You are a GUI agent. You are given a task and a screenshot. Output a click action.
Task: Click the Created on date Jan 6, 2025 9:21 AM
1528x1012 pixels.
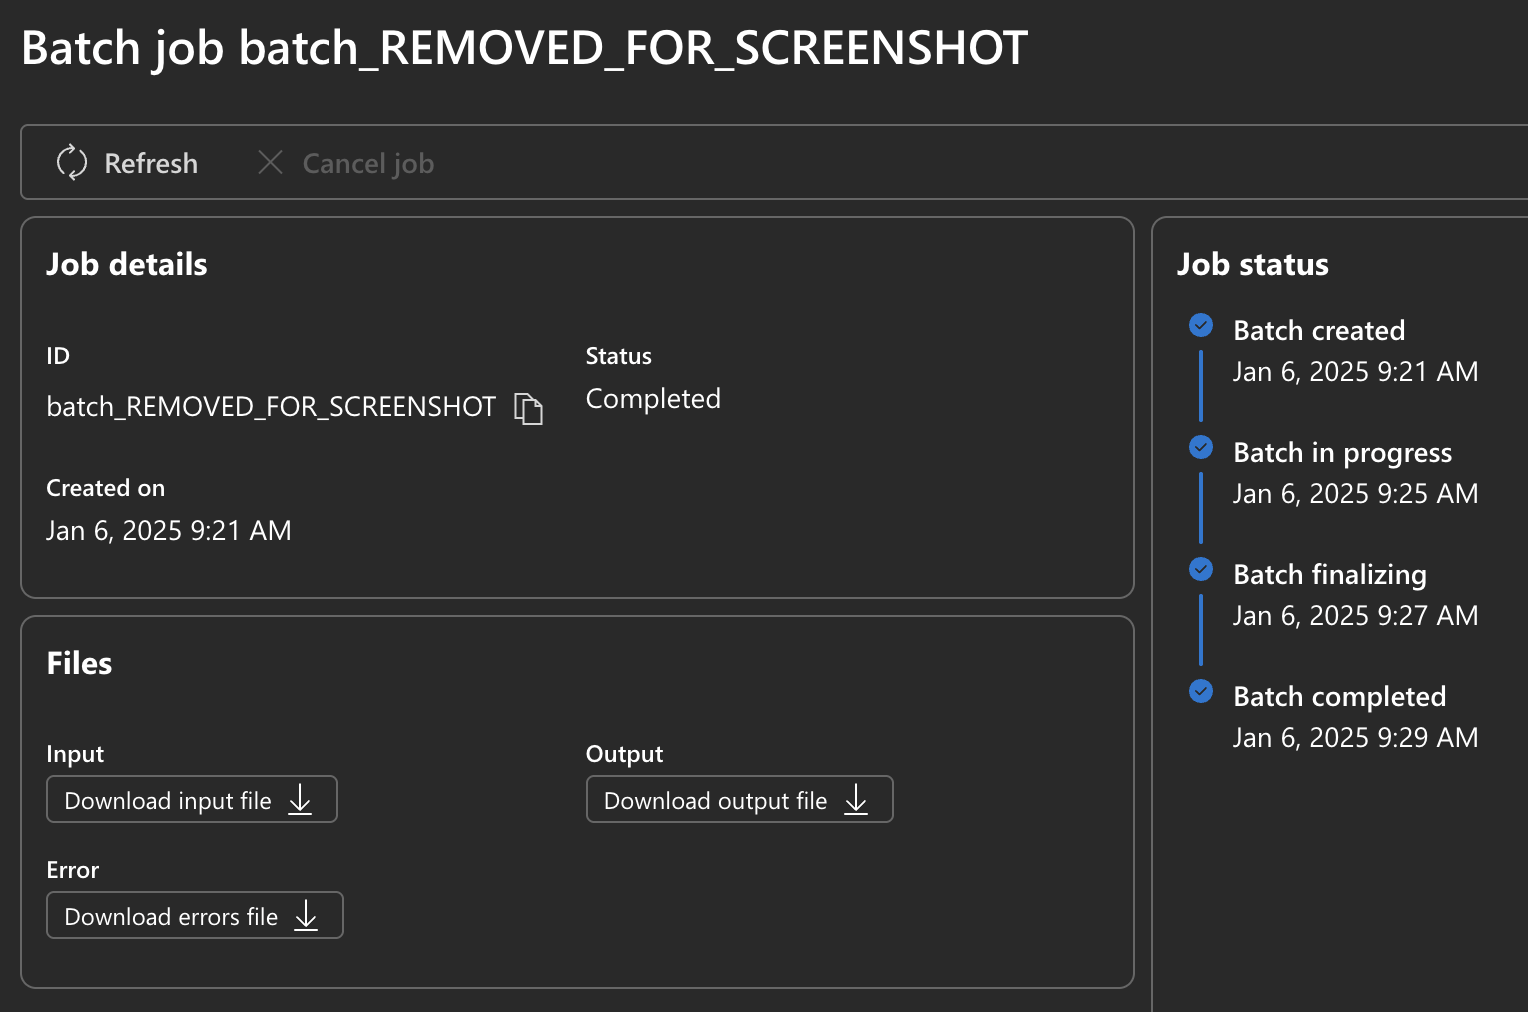click(169, 530)
